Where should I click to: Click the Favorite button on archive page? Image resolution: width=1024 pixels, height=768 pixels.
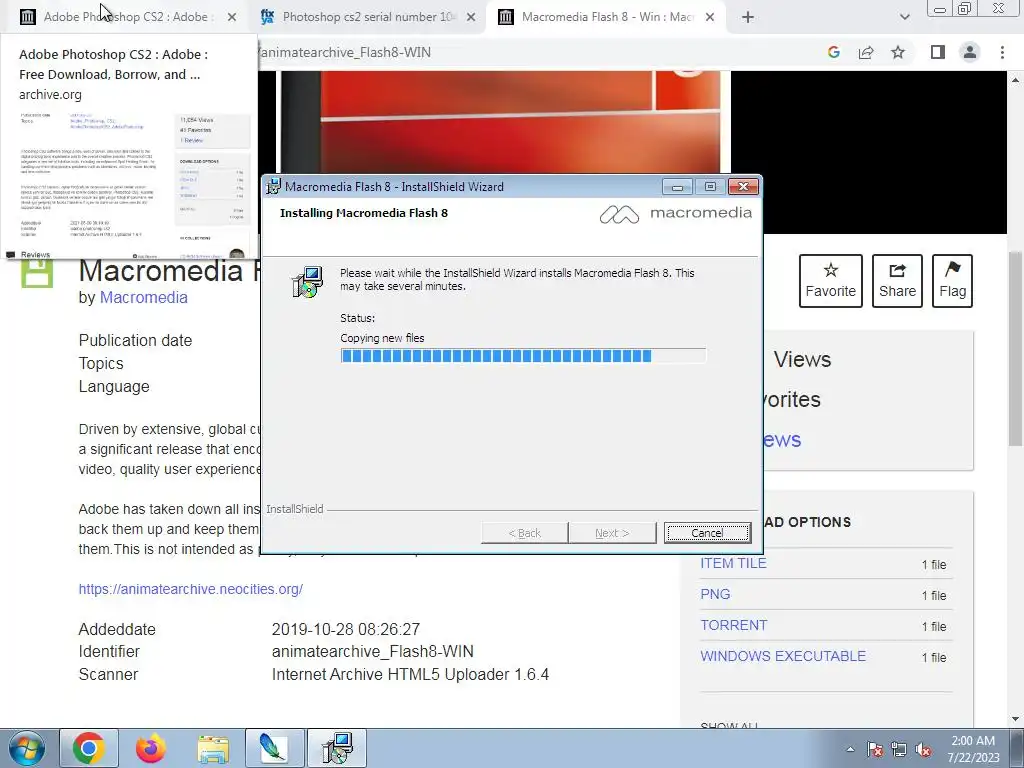click(x=831, y=281)
